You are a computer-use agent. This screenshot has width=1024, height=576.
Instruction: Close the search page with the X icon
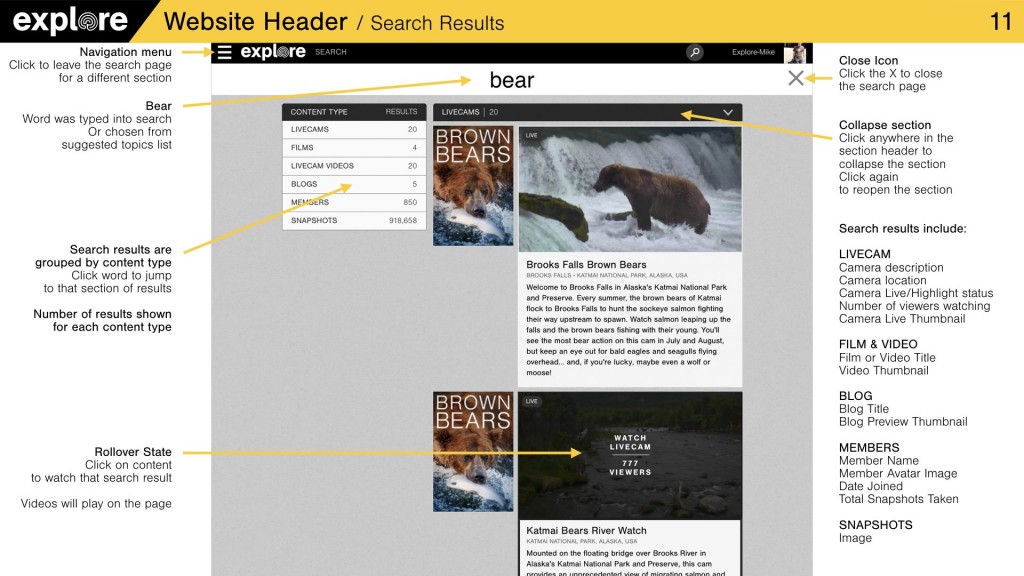pyautogui.click(x=795, y=78)
